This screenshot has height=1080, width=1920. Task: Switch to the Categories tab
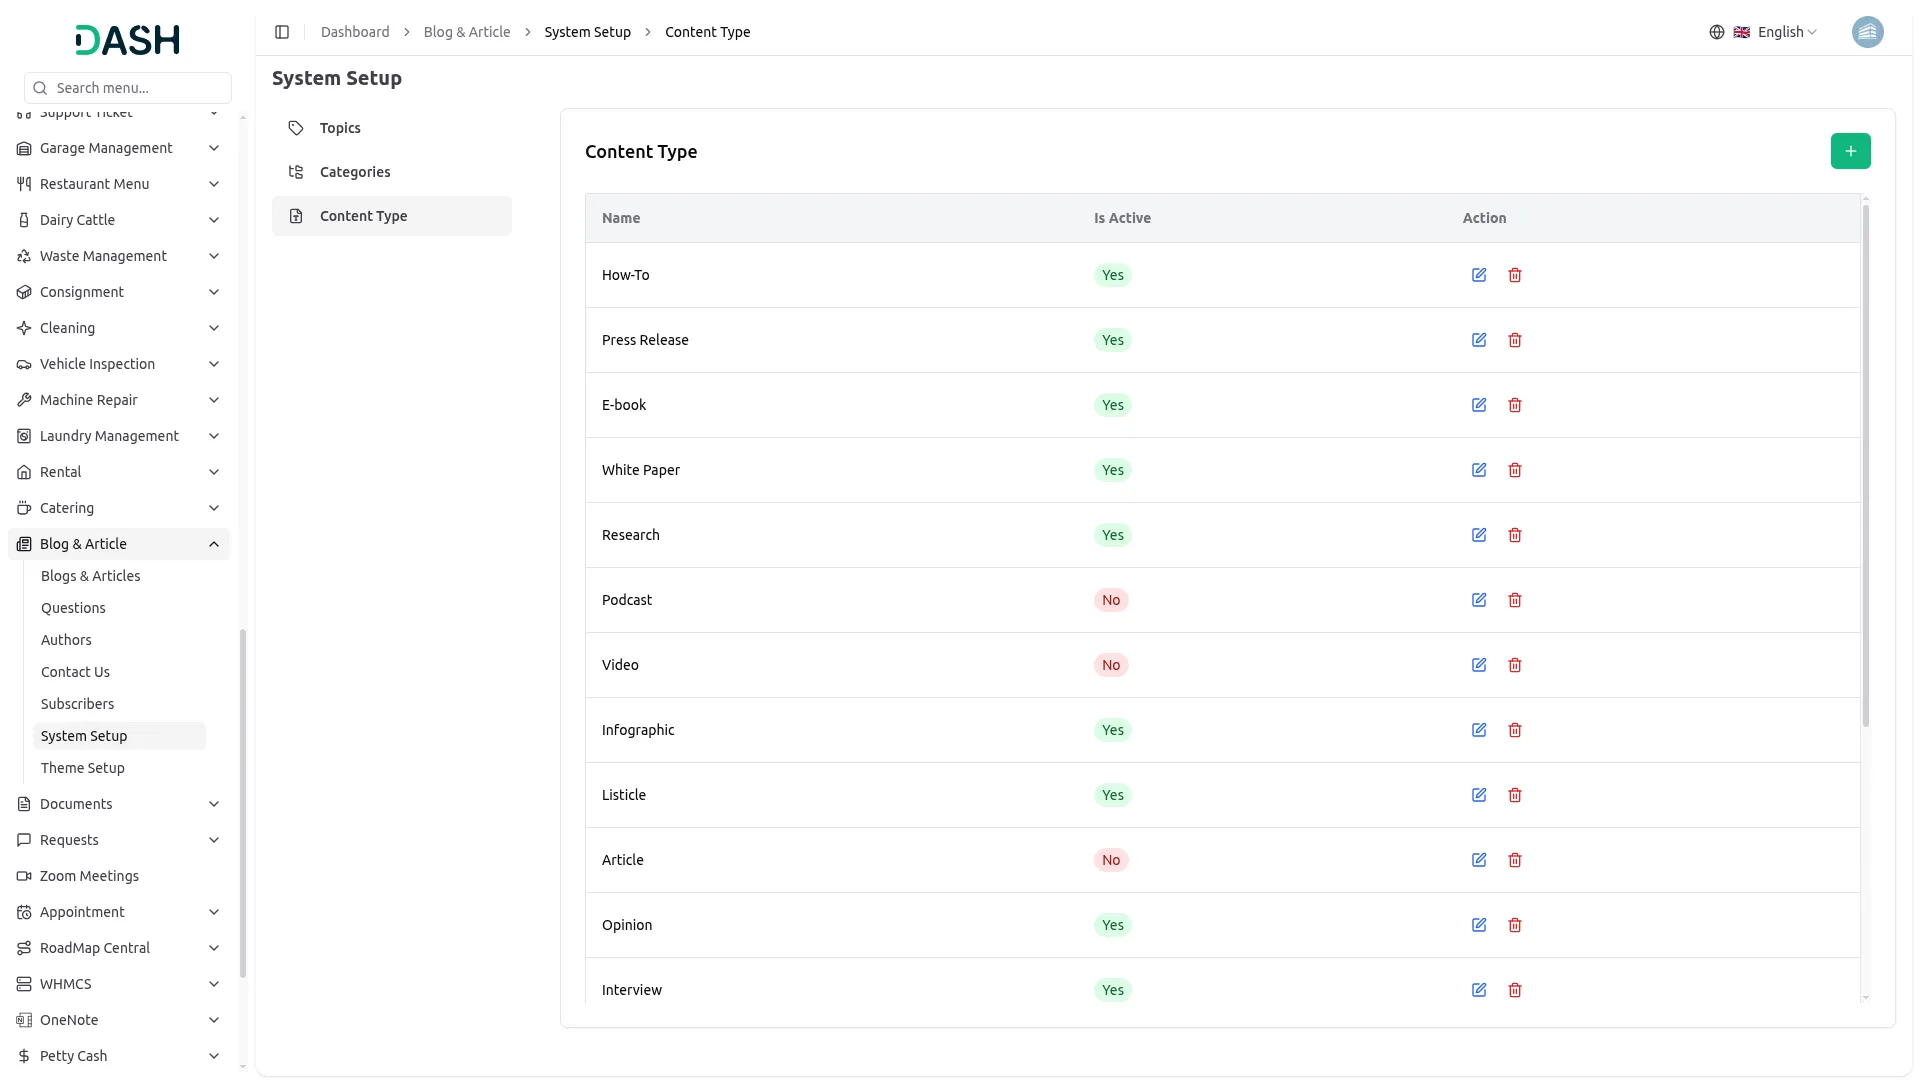pyautogui.click(x=355, y=172)
